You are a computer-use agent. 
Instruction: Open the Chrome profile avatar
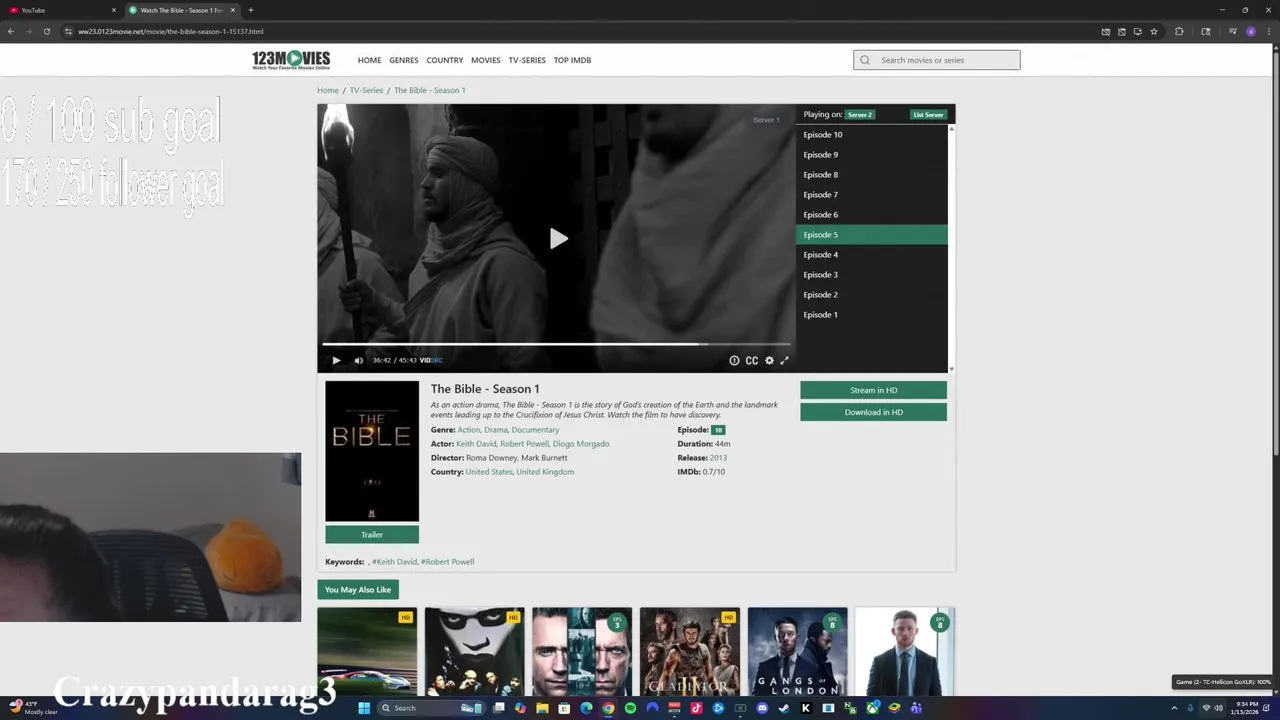coord(1251,31)
